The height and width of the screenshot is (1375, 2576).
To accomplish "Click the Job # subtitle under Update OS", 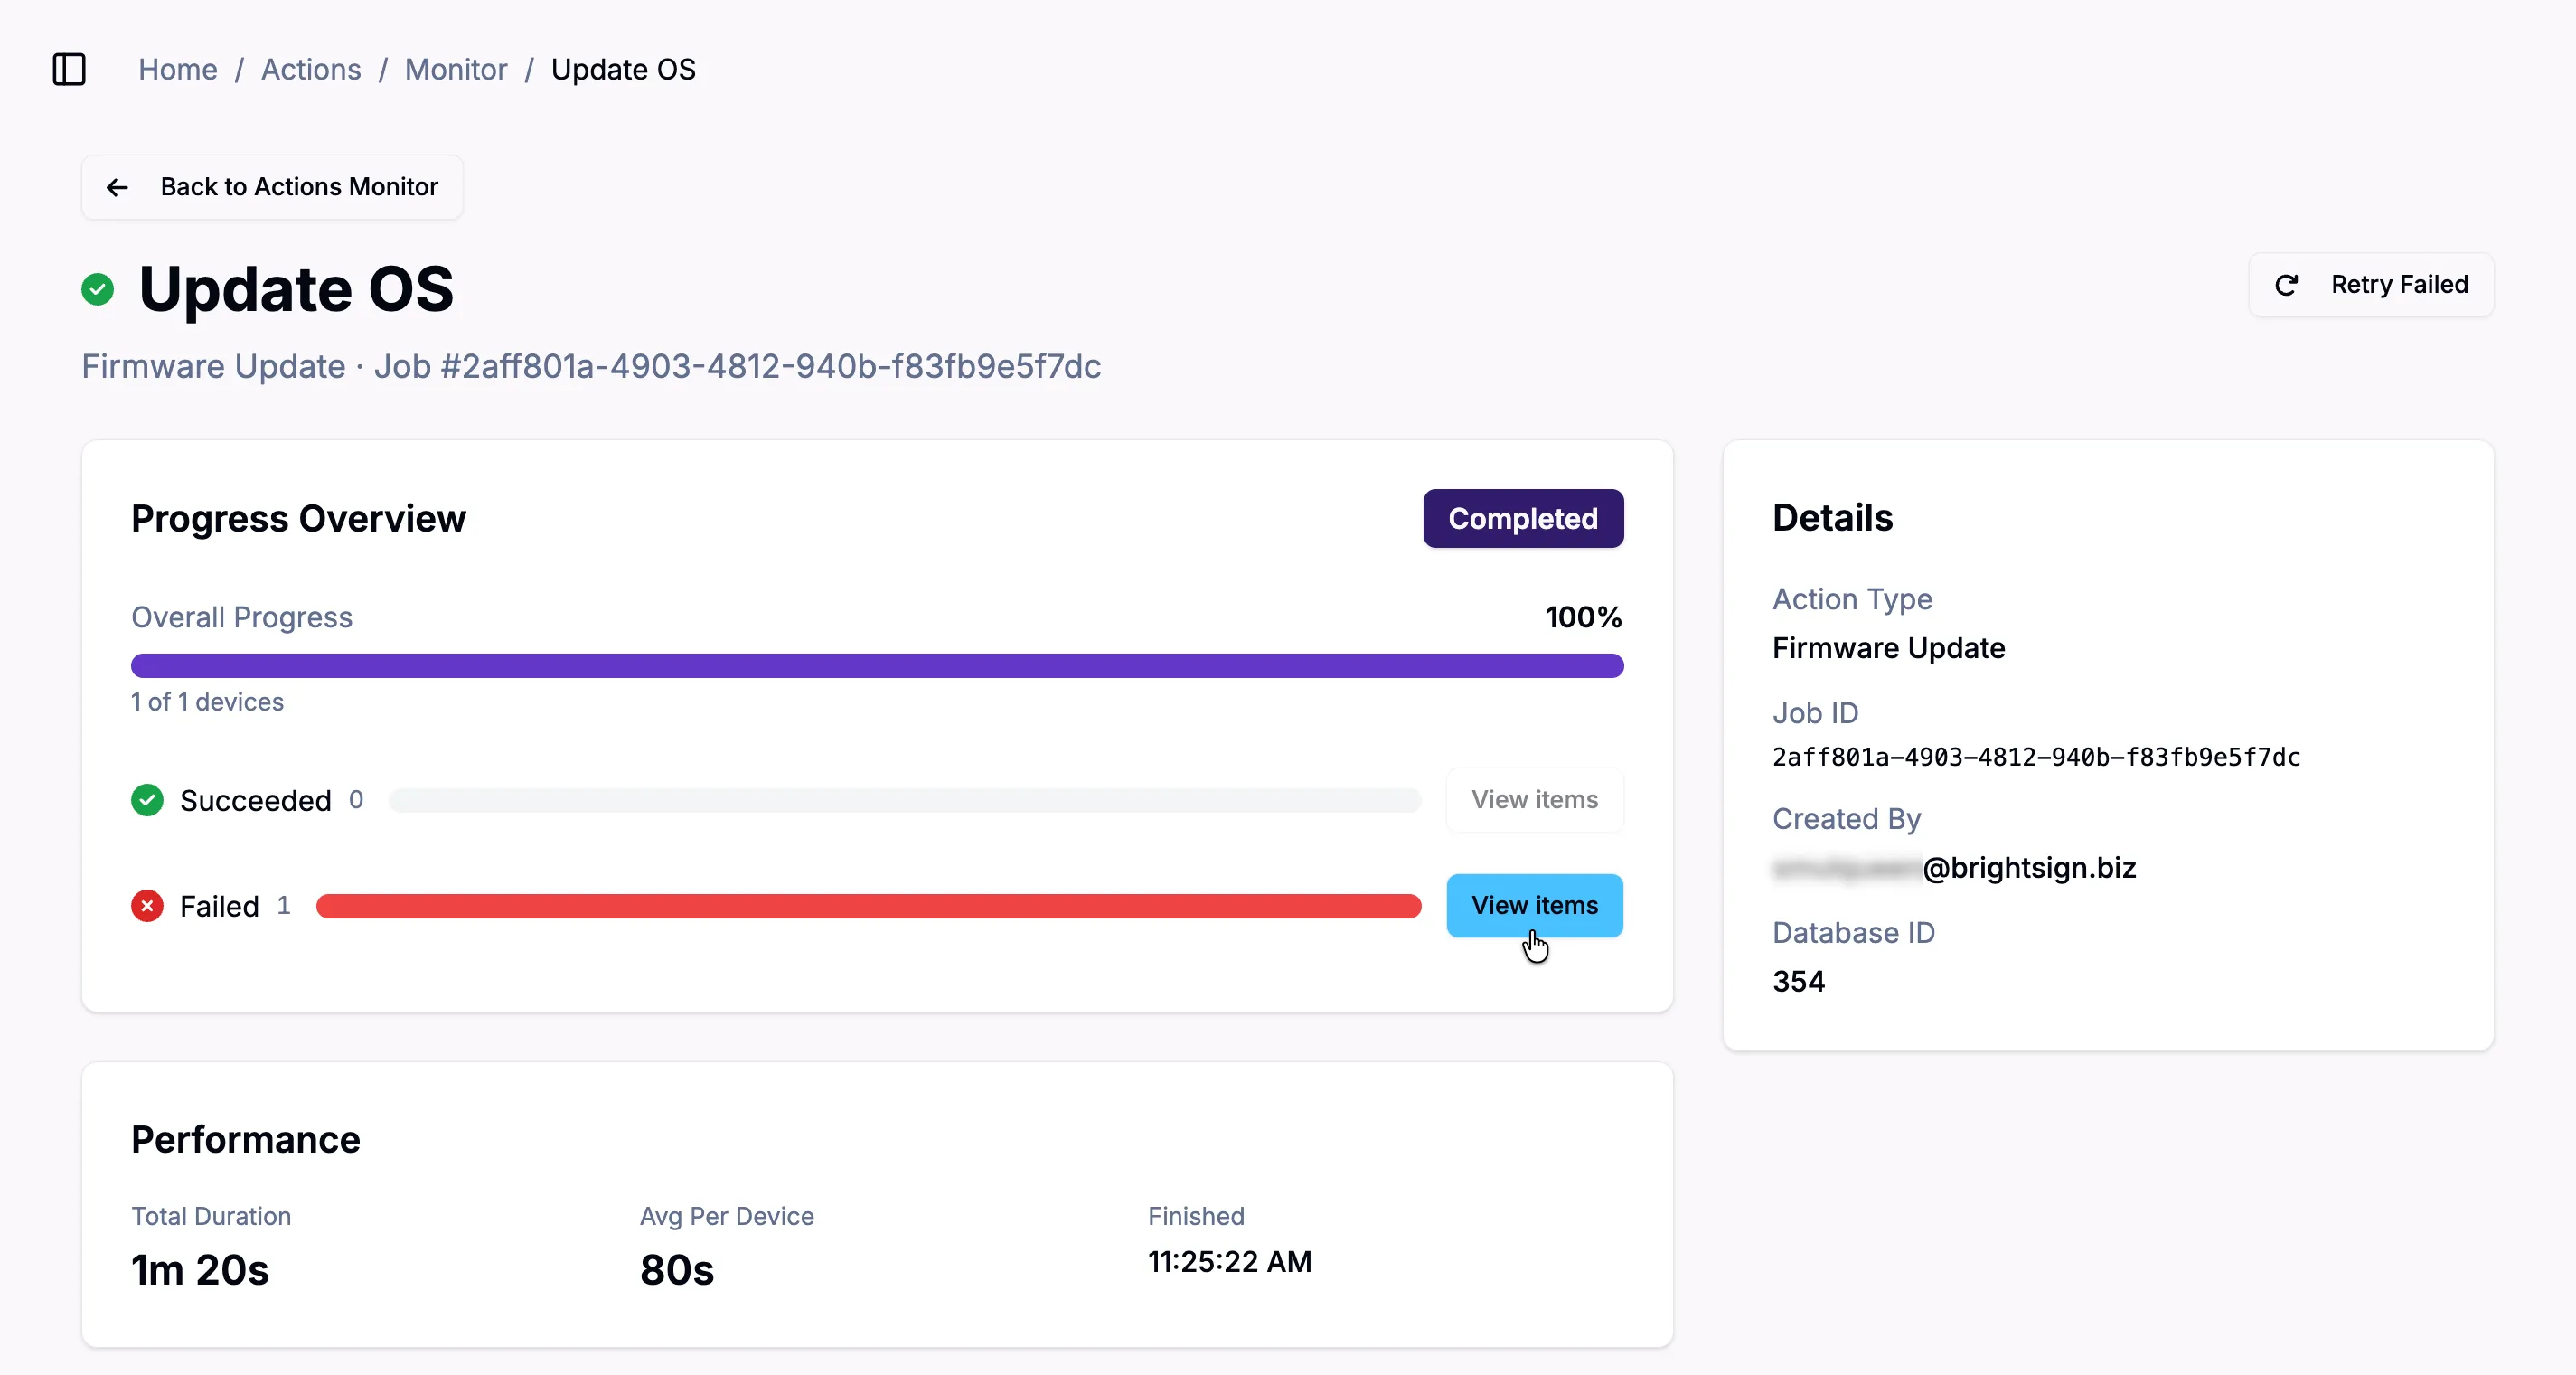I will pyautogui.click(x=591, y=366).
